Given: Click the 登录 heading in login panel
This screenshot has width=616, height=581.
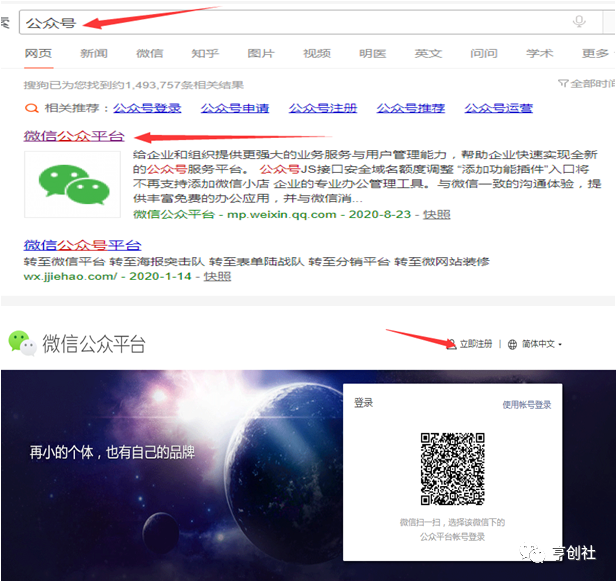Looking at the screenshot, I should pyautogui.click(x=363, y=403).
